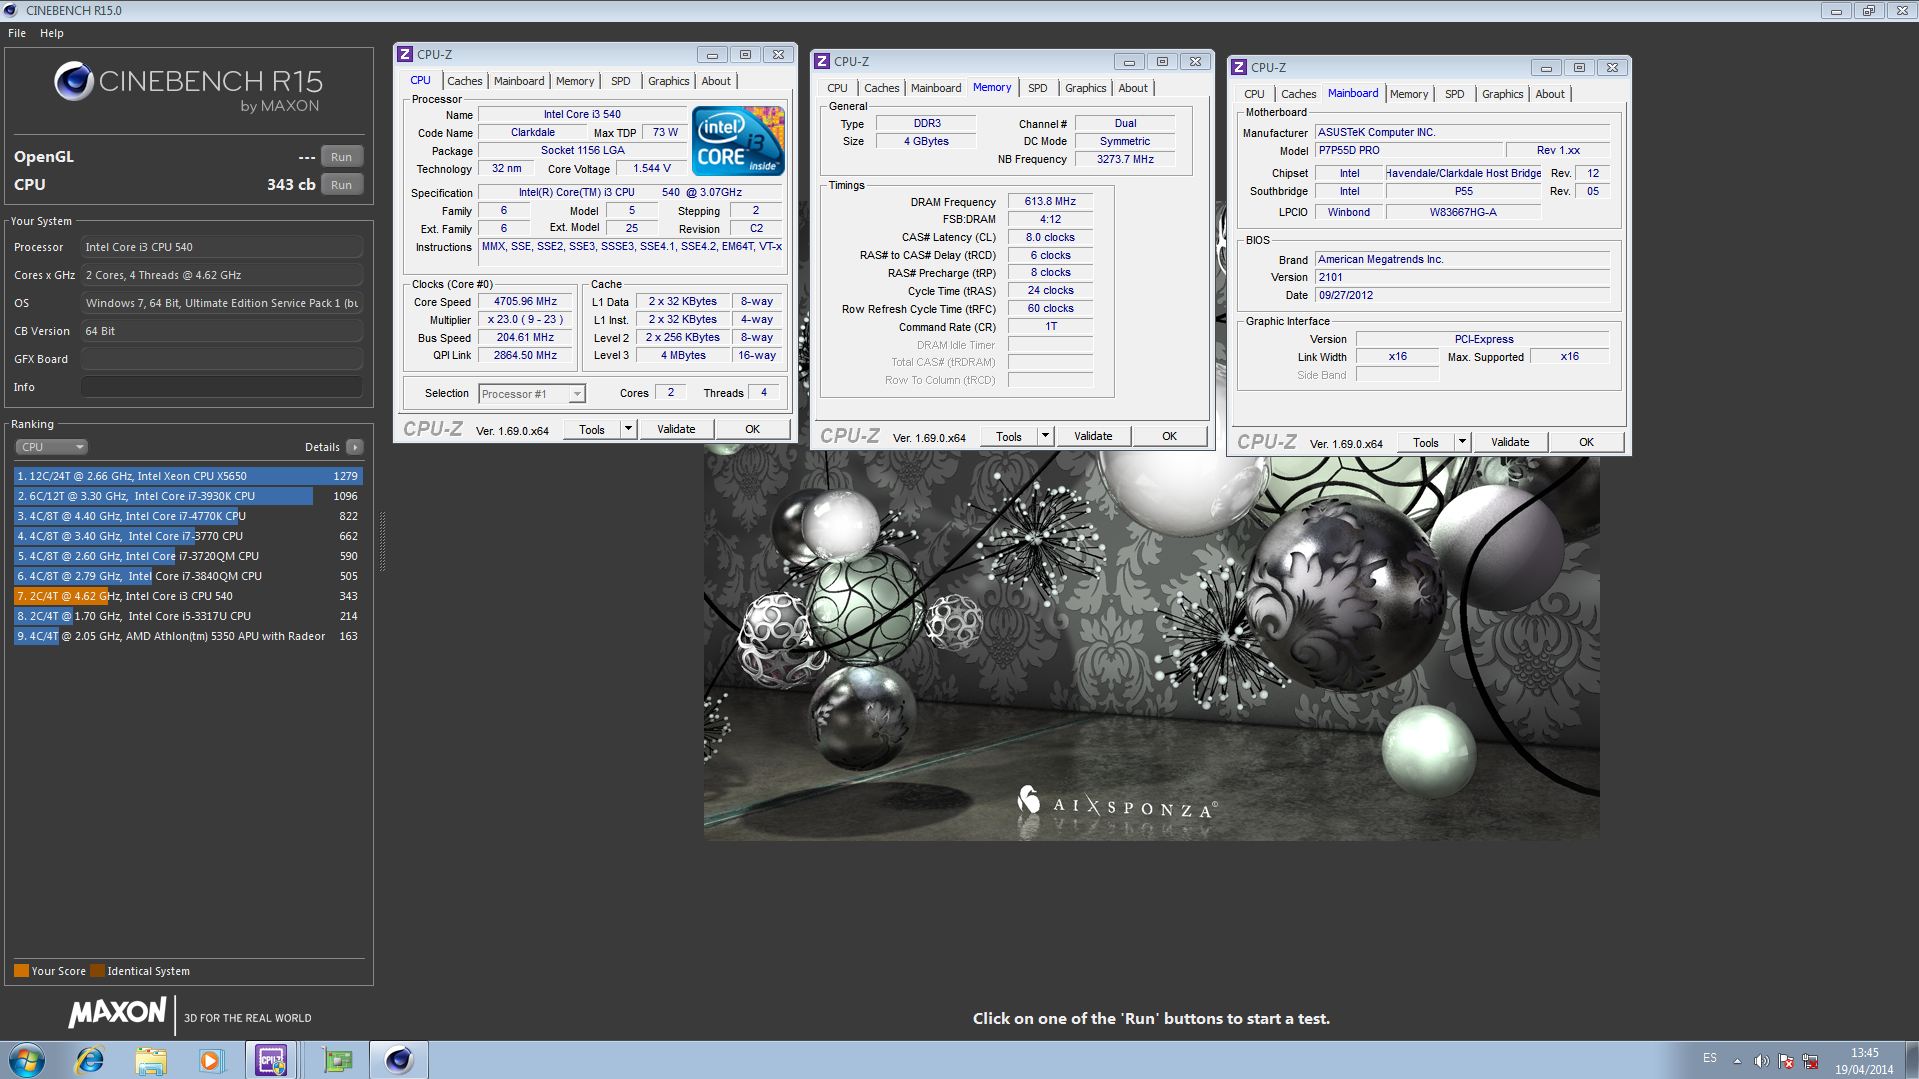
Task: Select Core i5-3317U ranking entry
Action: click(188, 616)
